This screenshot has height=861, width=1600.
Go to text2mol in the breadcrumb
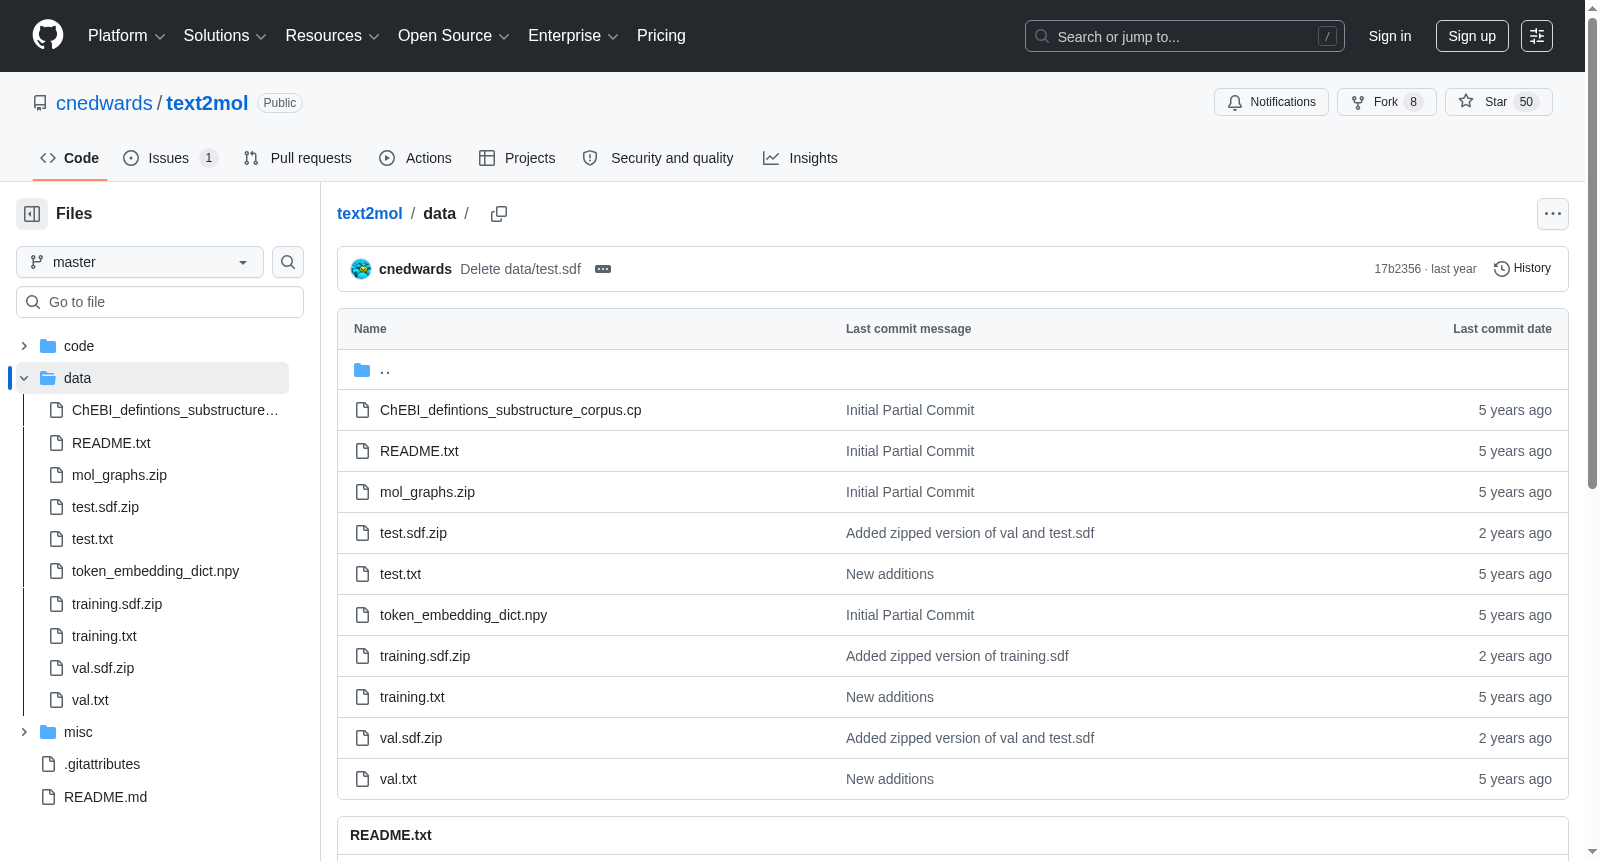pyautogui.click(x=369, y=214)
